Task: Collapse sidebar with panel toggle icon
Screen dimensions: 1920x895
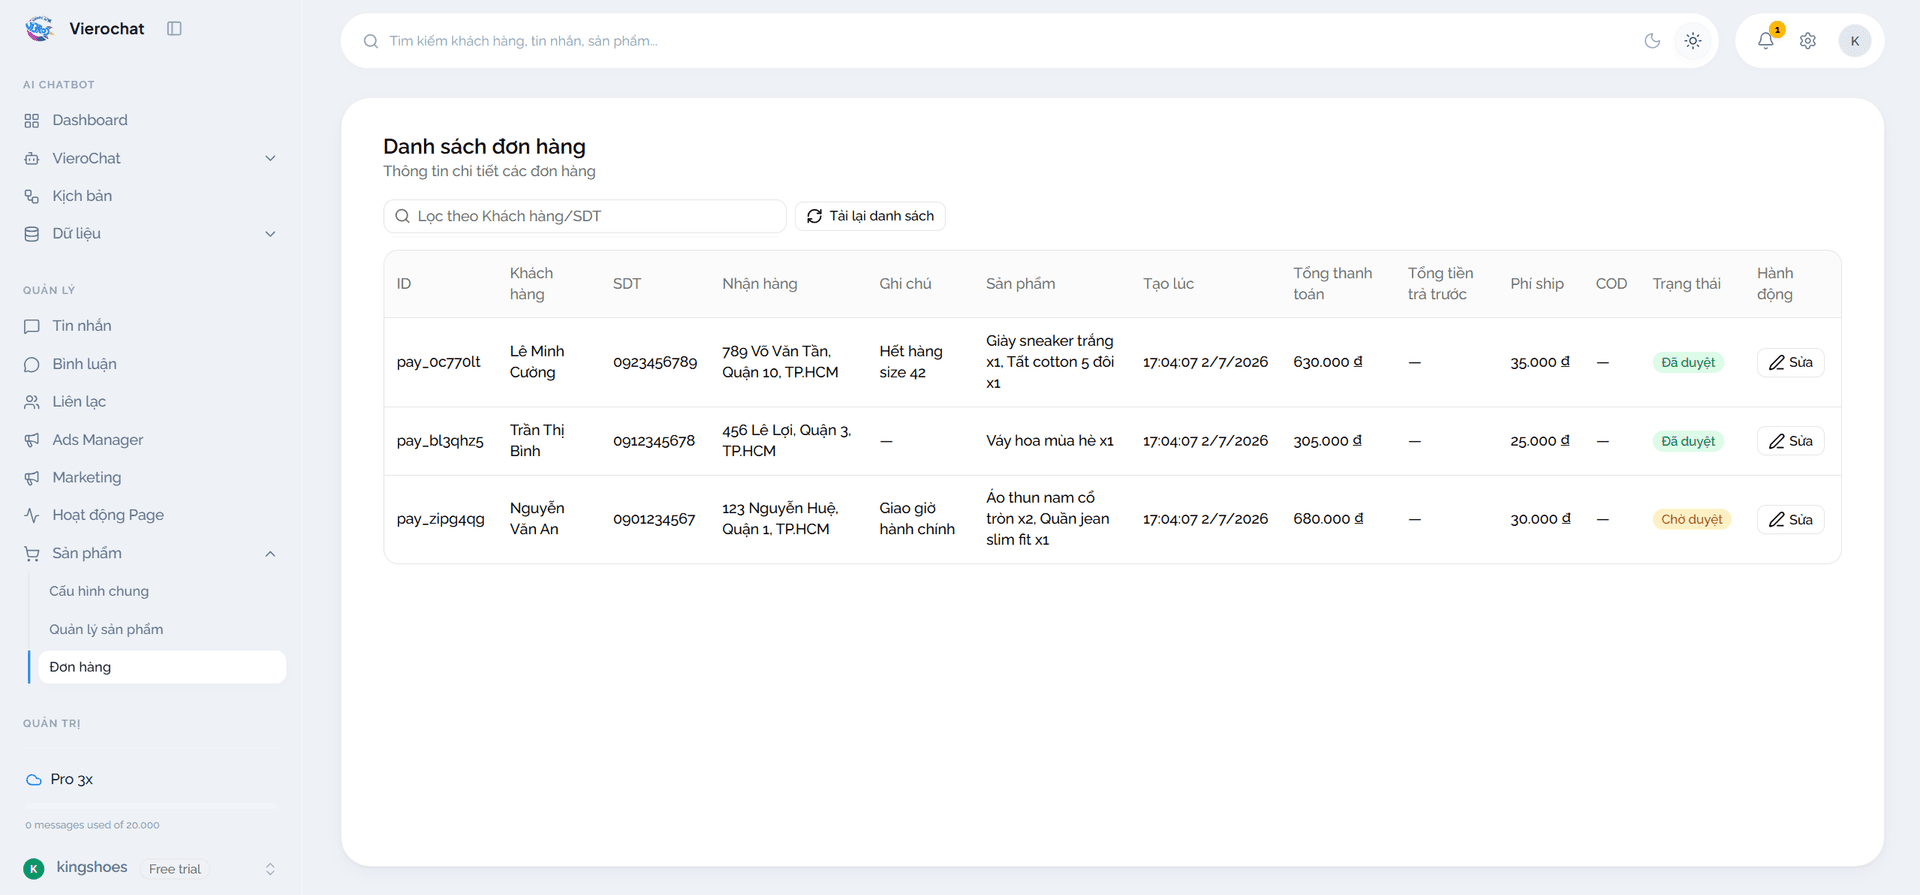Action: click(174, 29)
